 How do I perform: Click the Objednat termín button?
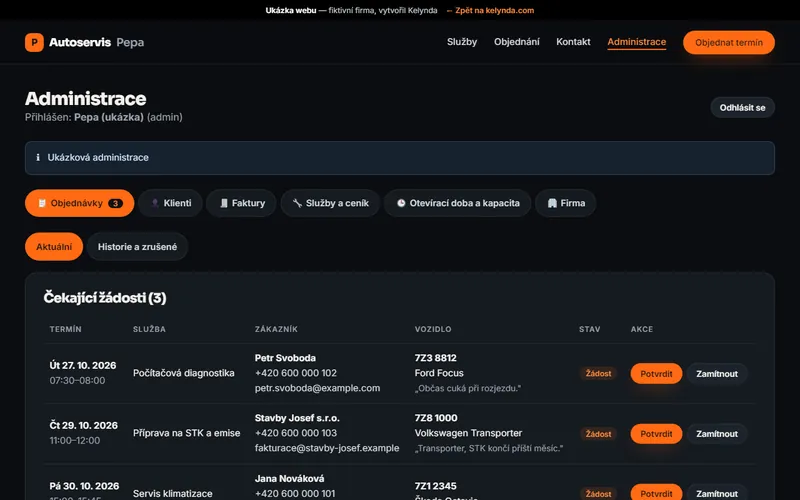[729, 42]
